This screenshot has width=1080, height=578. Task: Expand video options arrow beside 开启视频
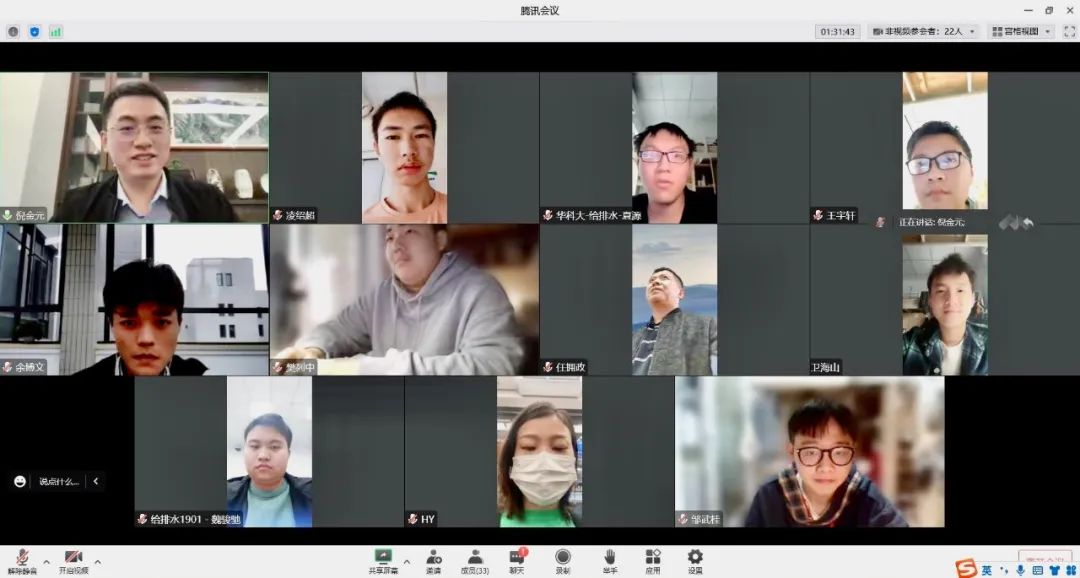click(97, 561)
